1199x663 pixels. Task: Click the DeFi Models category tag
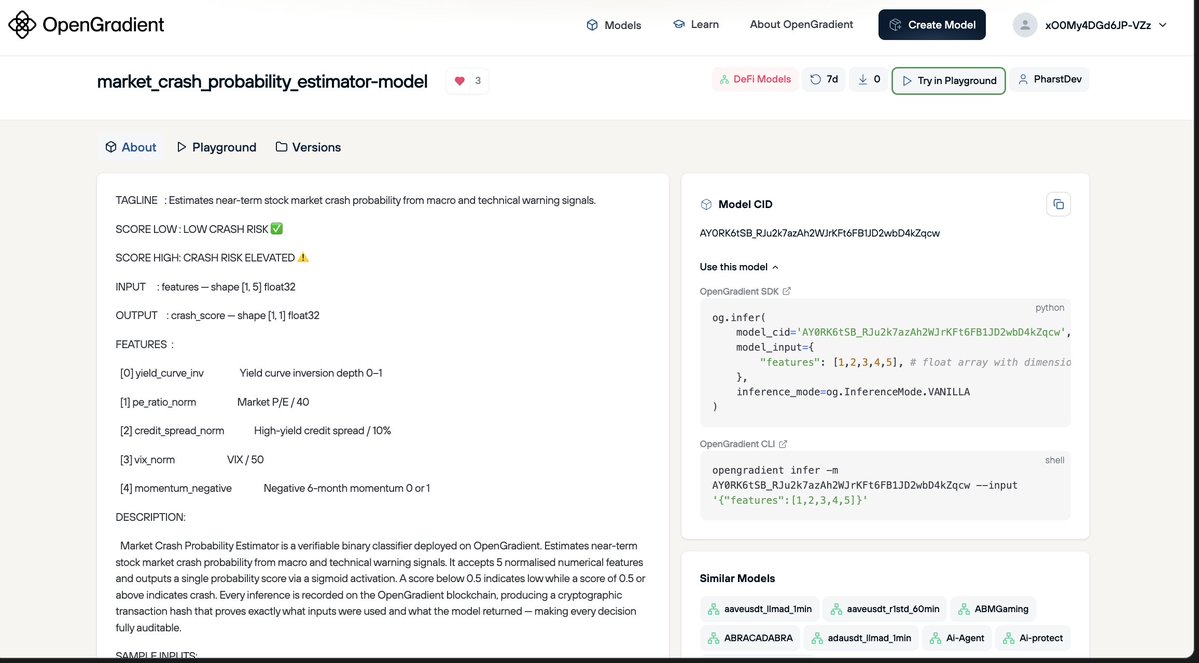coord(755,80)
